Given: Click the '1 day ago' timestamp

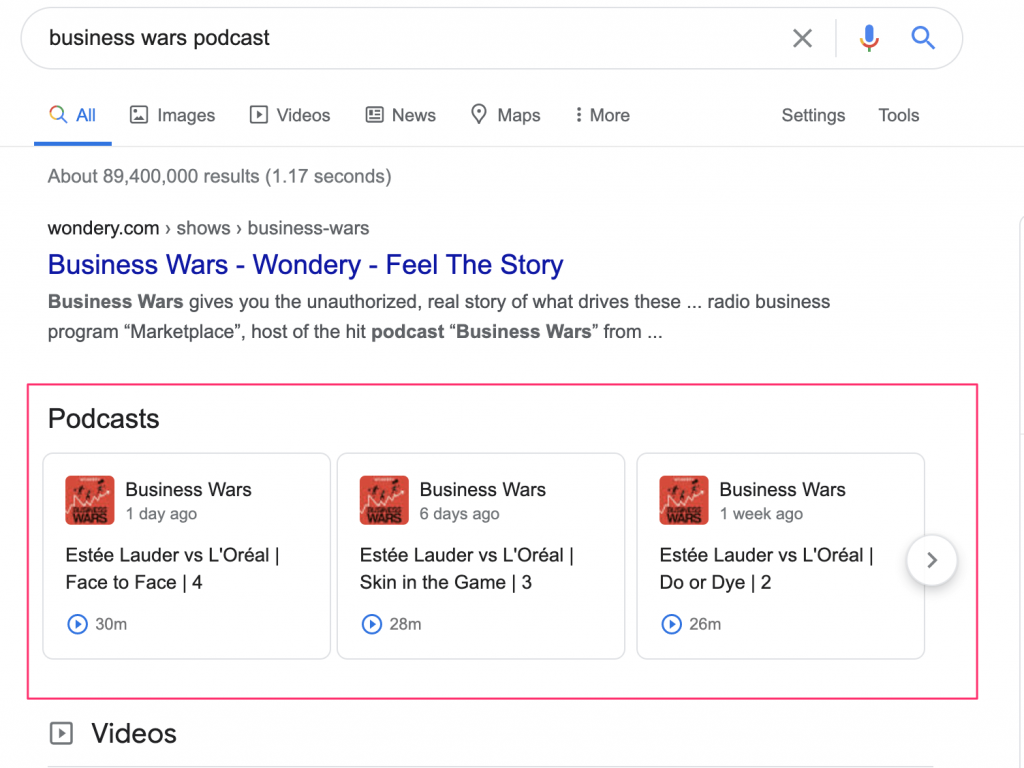Looking at the screenshot, I should coord(161,514).
